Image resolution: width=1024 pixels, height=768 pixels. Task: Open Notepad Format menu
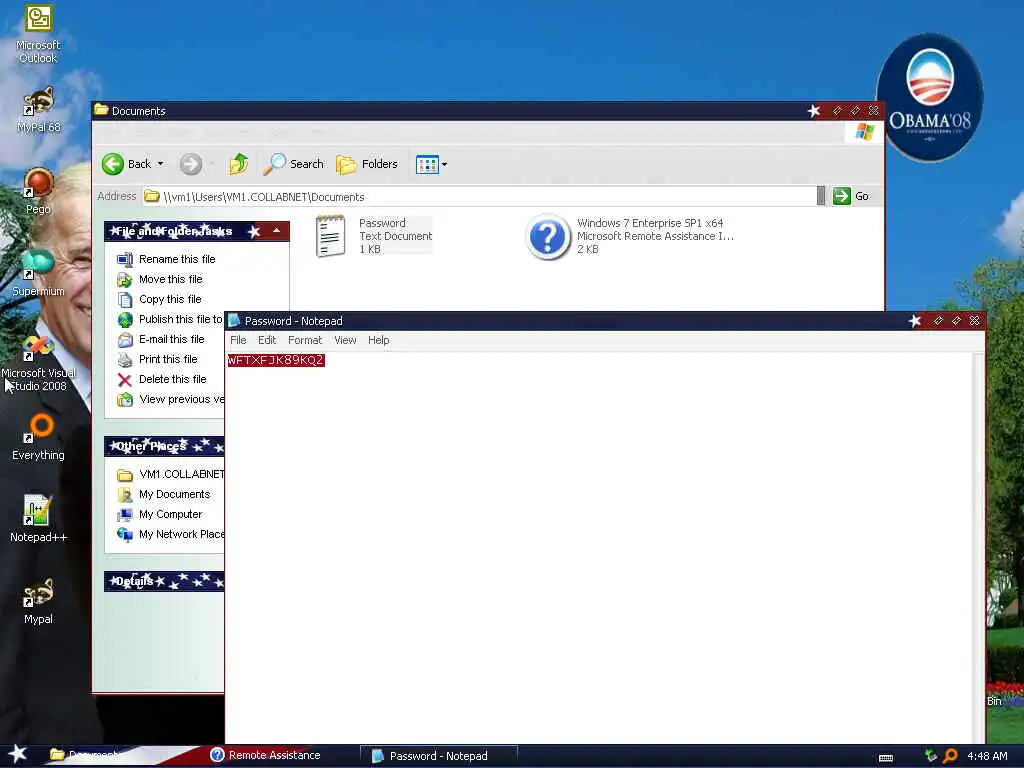(x=305, y=340)
